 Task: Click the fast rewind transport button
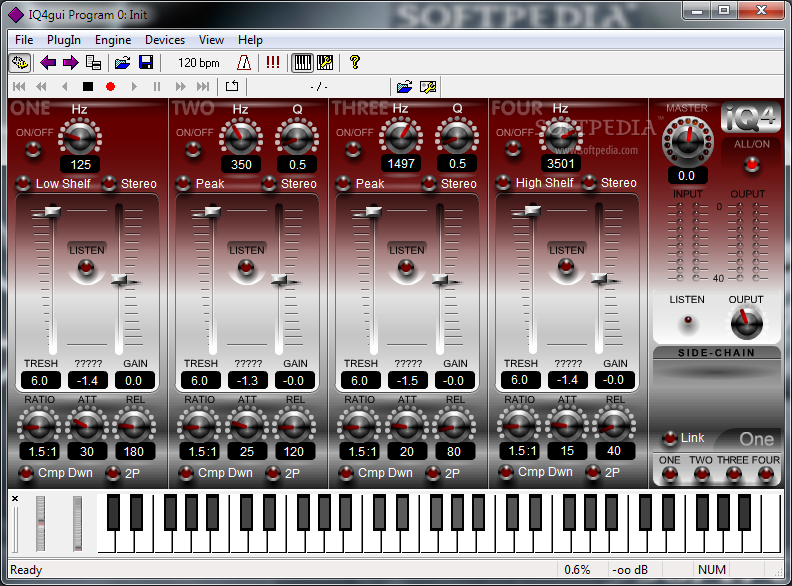click(x=41, y=86)
